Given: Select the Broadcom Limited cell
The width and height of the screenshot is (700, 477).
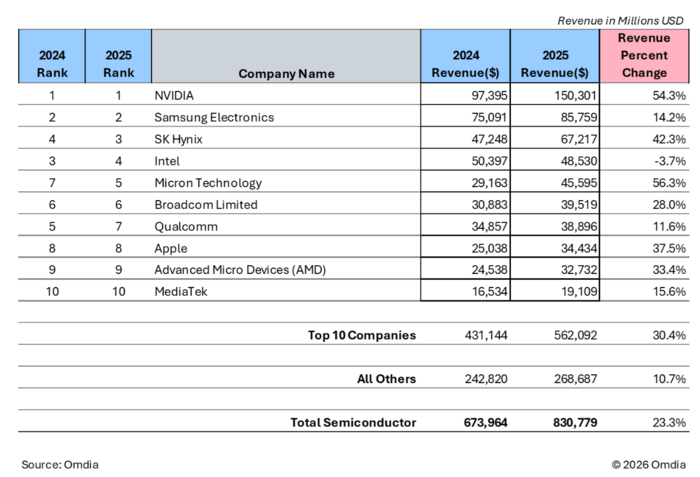Looking at the screenshot, I should click(205, 205).
